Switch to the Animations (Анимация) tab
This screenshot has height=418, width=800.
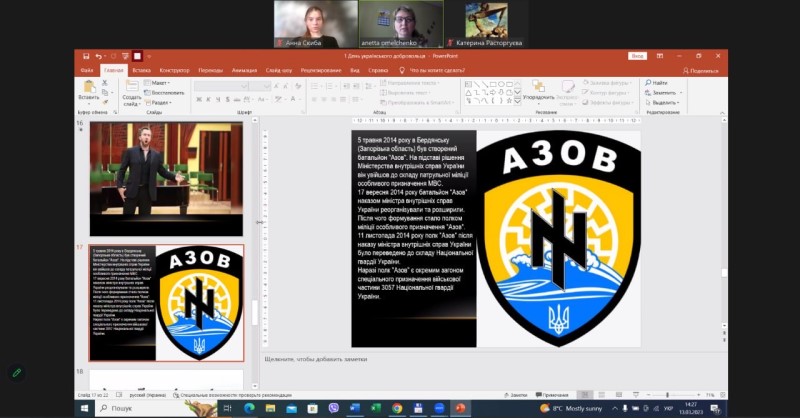point(244,70)
